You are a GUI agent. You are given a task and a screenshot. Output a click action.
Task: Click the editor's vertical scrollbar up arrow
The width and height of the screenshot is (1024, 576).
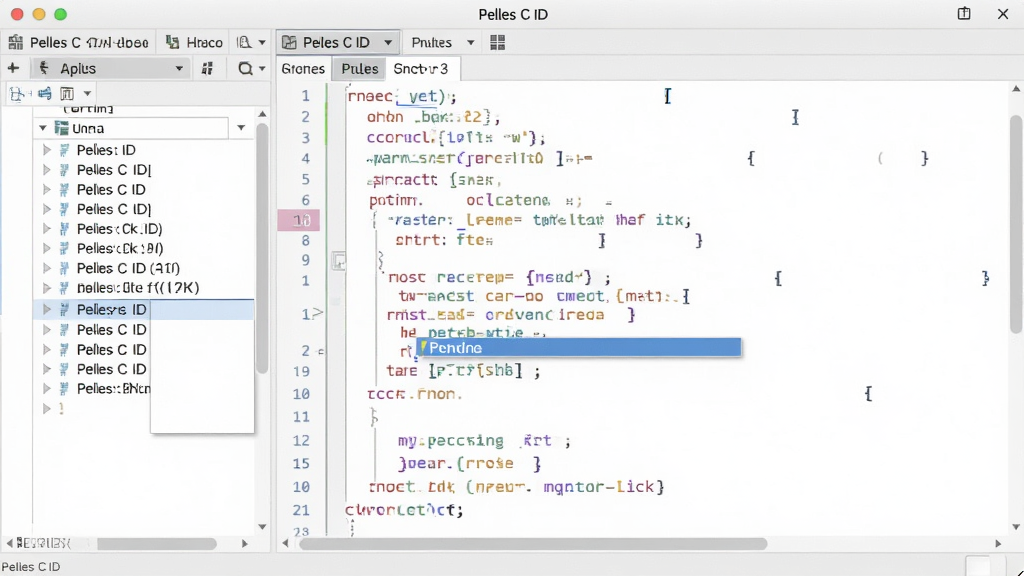click(x=1016, y=89)
